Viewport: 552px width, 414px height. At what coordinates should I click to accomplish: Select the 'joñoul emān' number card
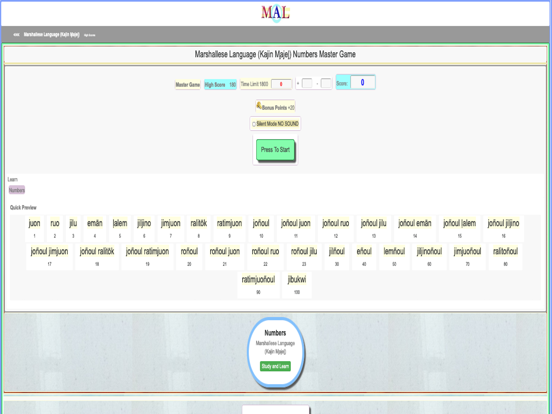point(415,228)
